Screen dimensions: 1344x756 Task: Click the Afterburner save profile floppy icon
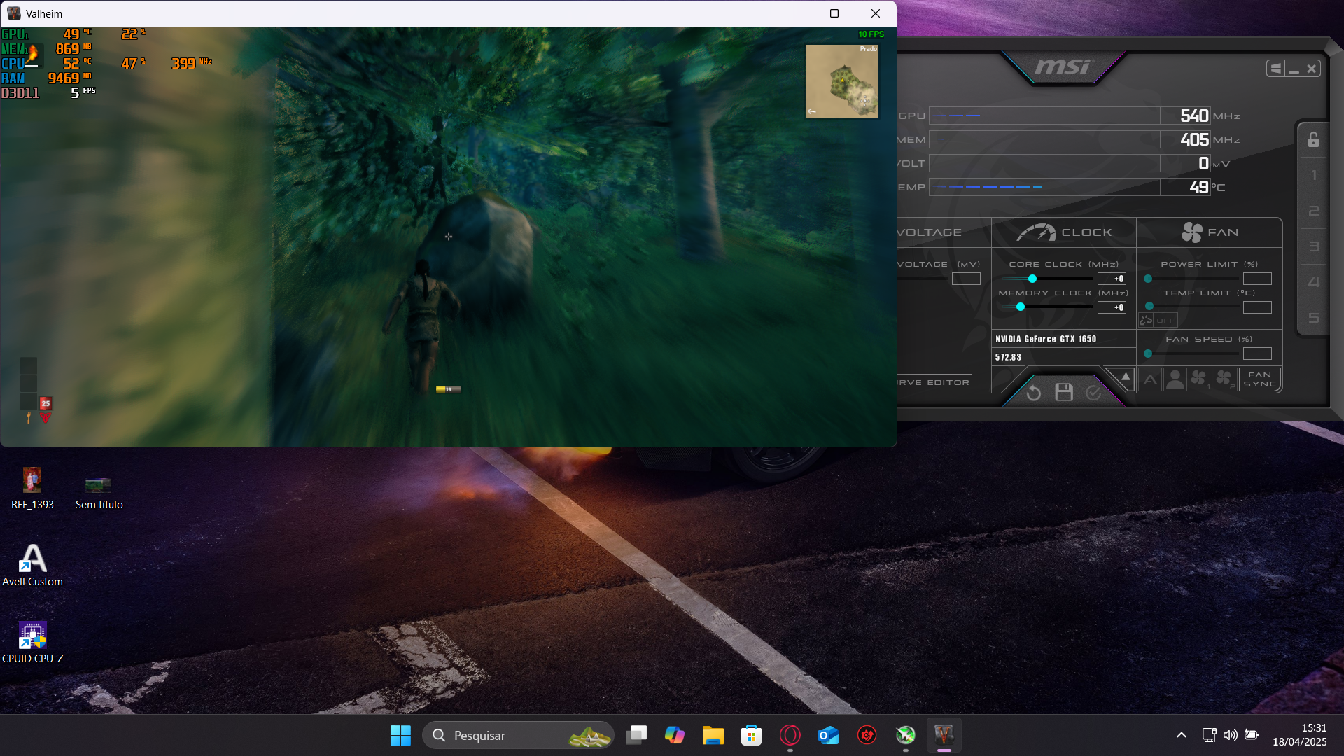pos(1064,392)
